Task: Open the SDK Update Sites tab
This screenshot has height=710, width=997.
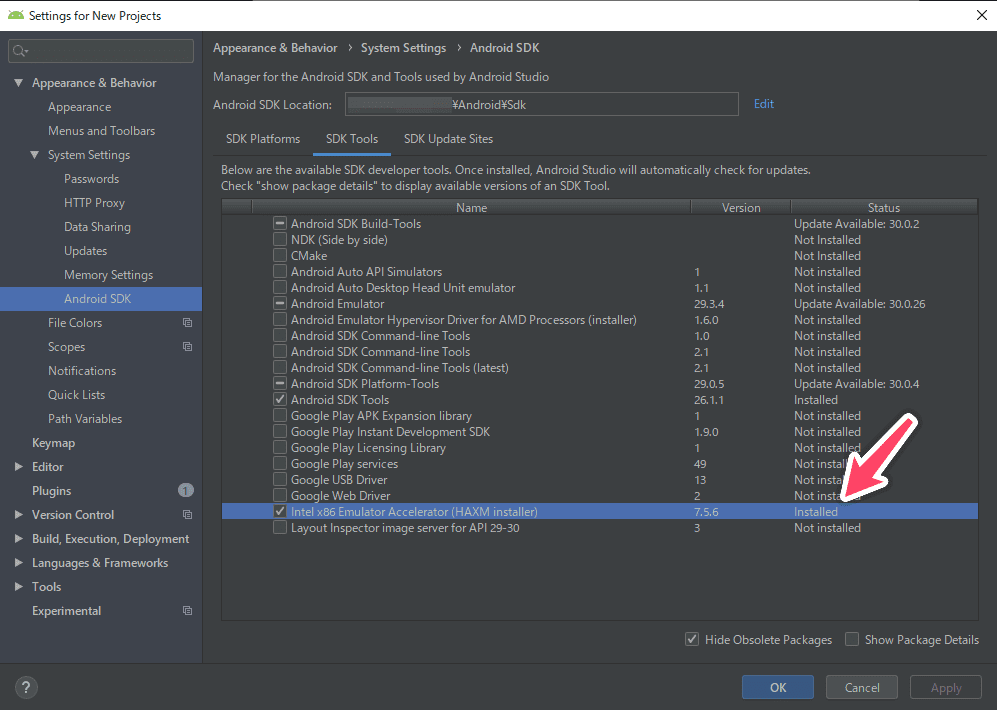Action: coord(448,139)
